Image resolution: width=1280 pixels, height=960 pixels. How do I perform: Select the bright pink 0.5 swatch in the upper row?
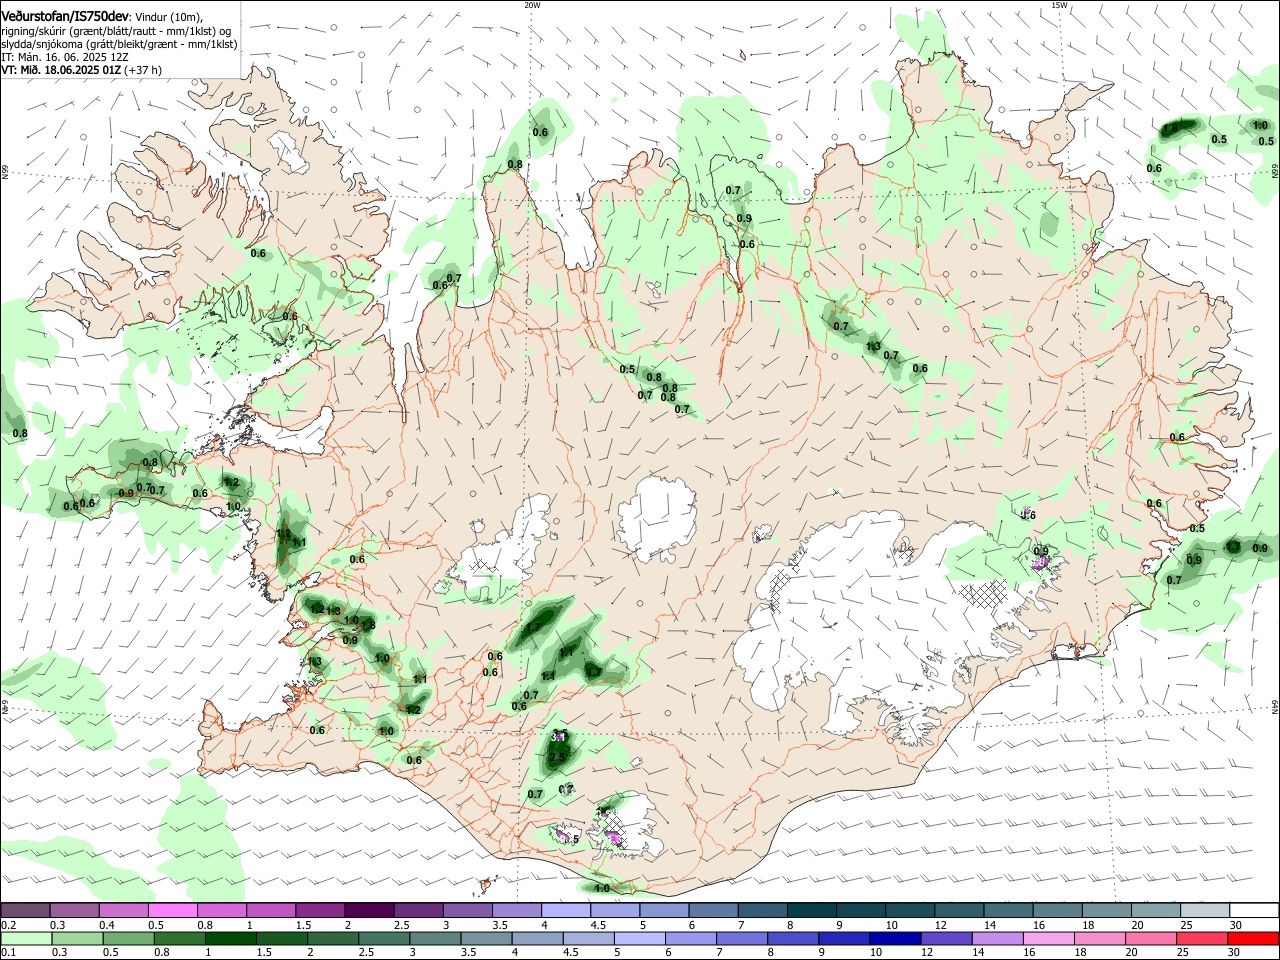172,910
